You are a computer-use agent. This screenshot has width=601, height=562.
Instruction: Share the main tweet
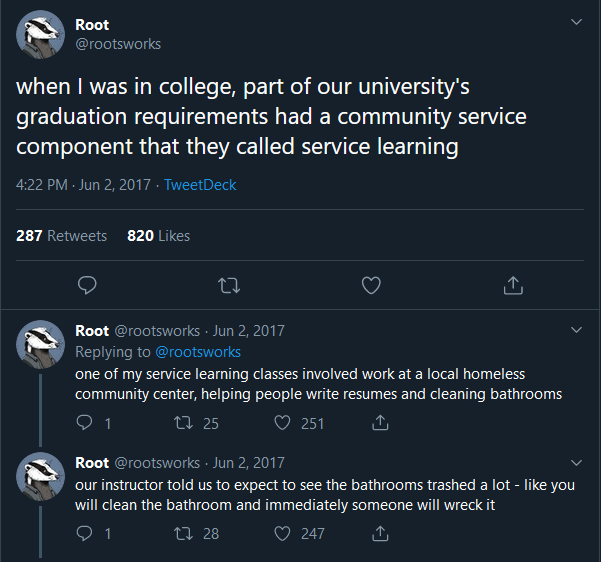coord(513,286)
